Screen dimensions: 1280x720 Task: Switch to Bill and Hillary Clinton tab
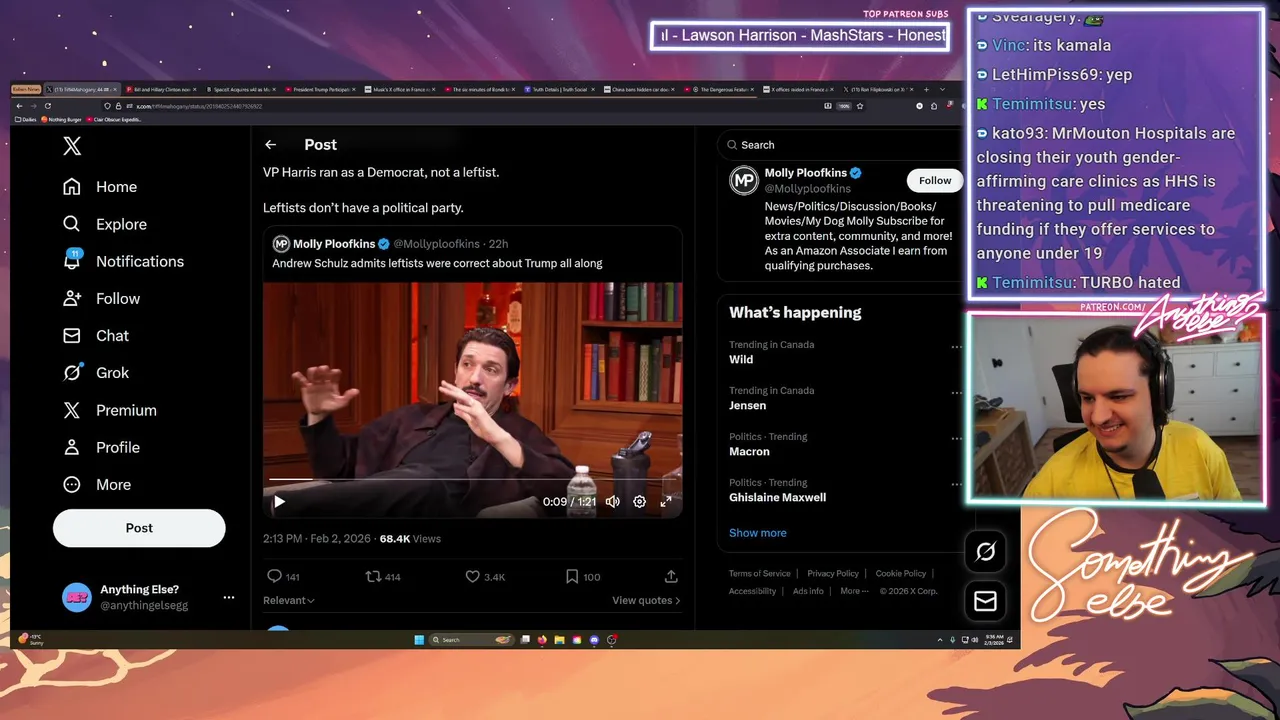click(161, 89)
